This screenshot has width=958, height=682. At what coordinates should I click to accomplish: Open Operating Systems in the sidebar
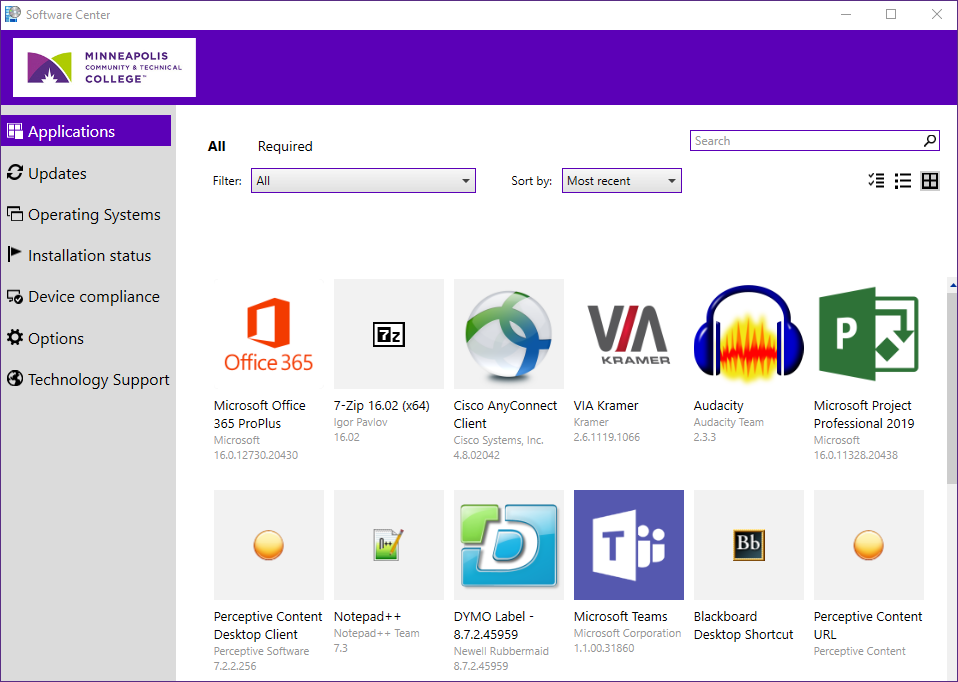86,214
